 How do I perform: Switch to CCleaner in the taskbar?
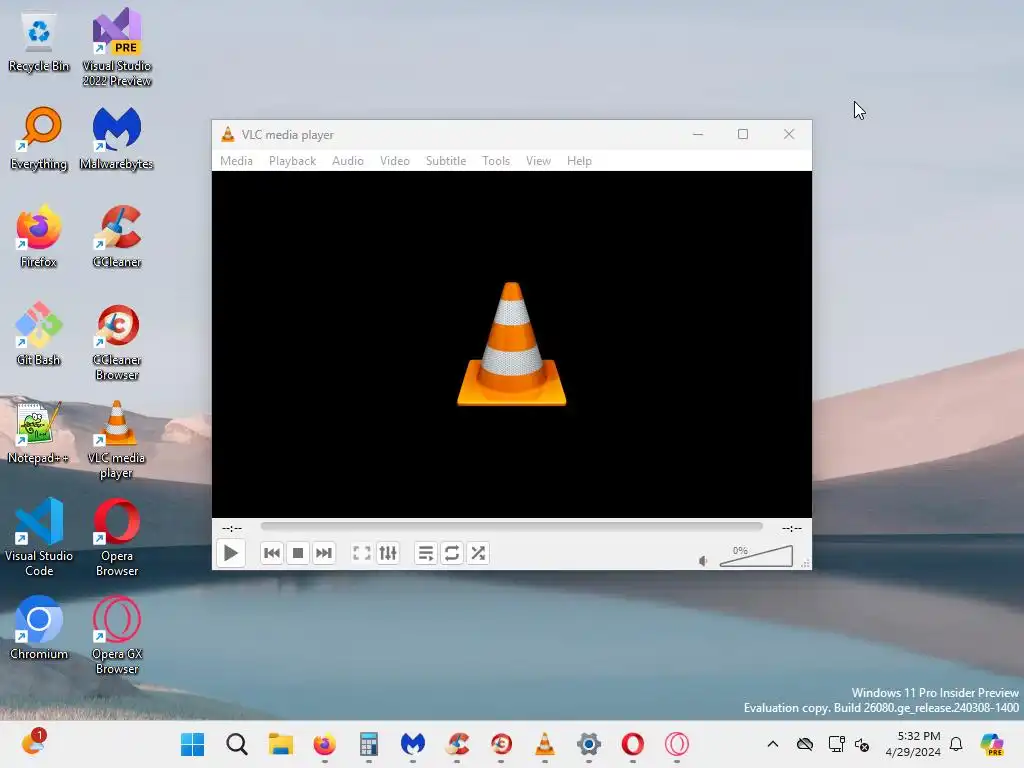pos(457,744)
